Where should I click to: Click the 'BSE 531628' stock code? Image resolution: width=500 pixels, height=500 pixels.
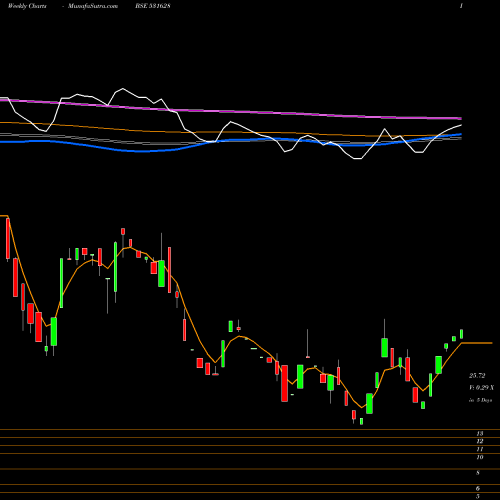point(153,6)
